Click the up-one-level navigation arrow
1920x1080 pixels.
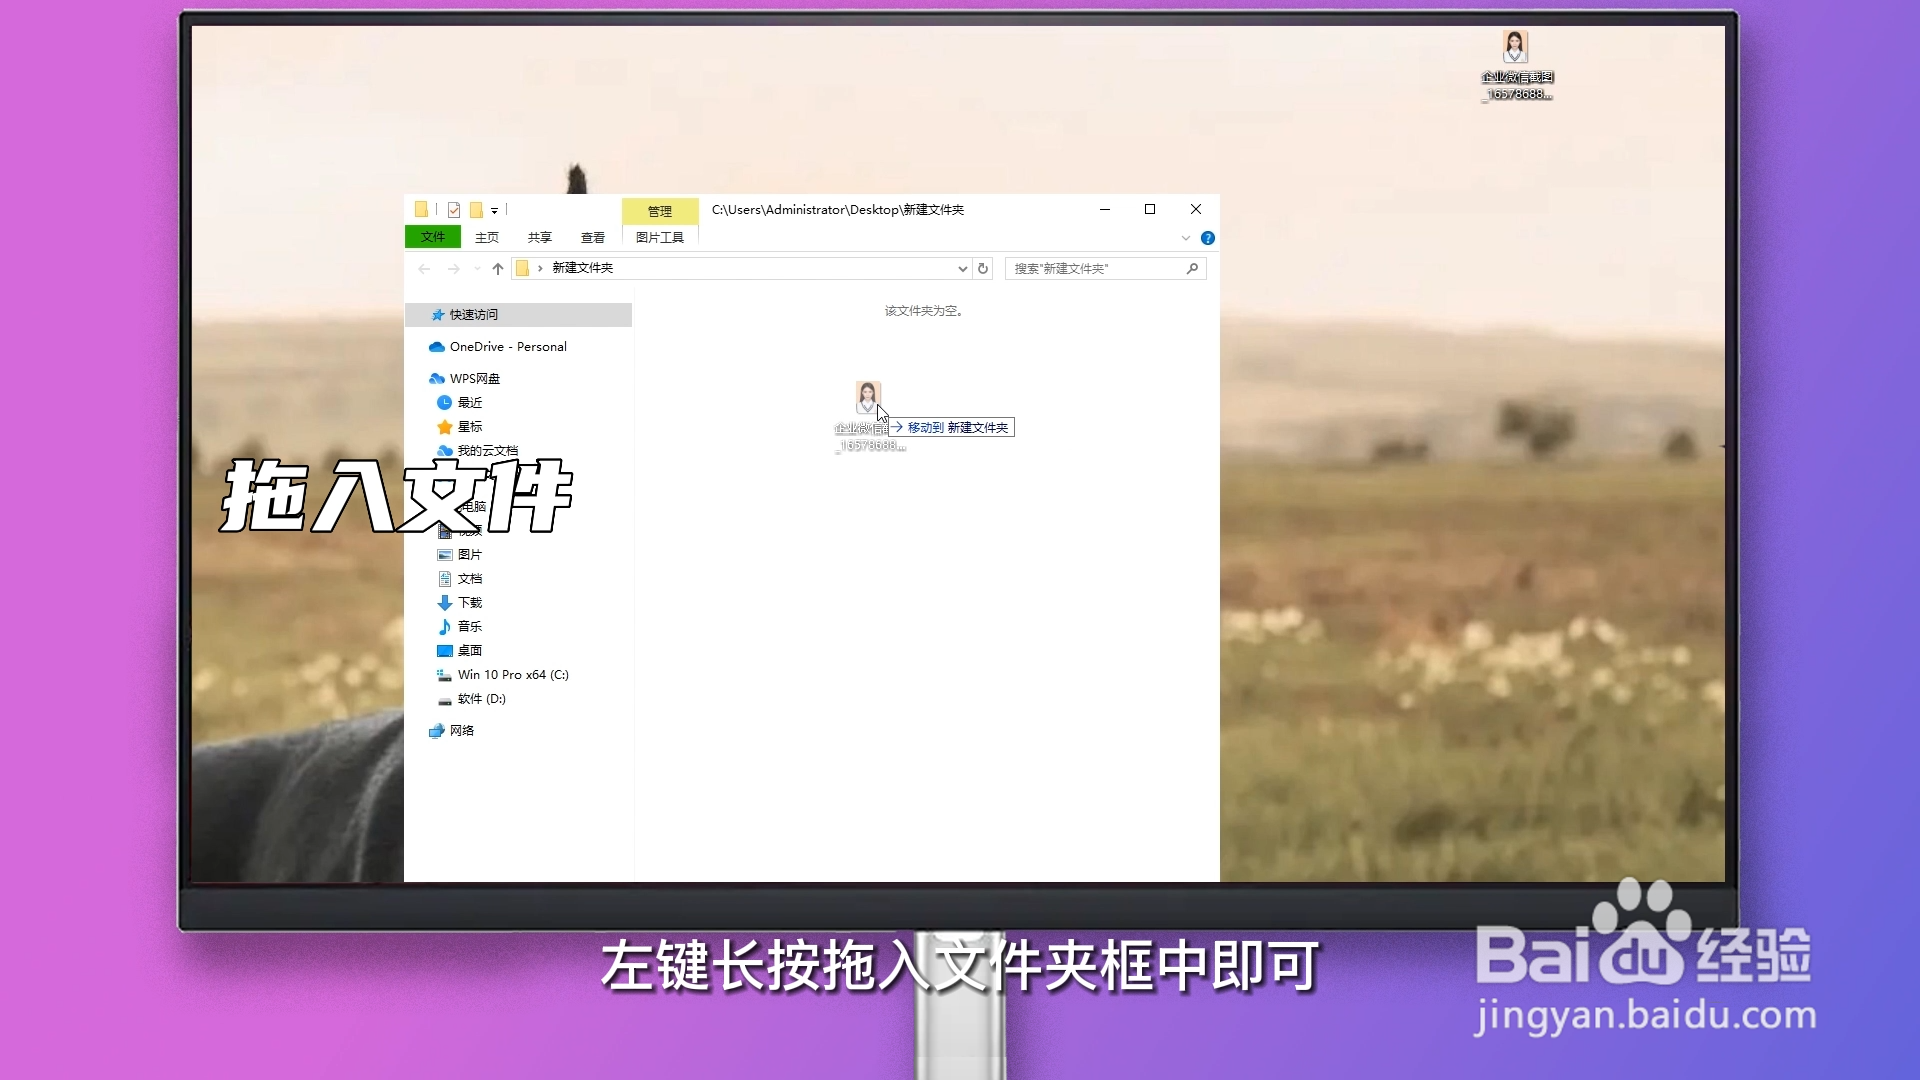click(497, 268)
